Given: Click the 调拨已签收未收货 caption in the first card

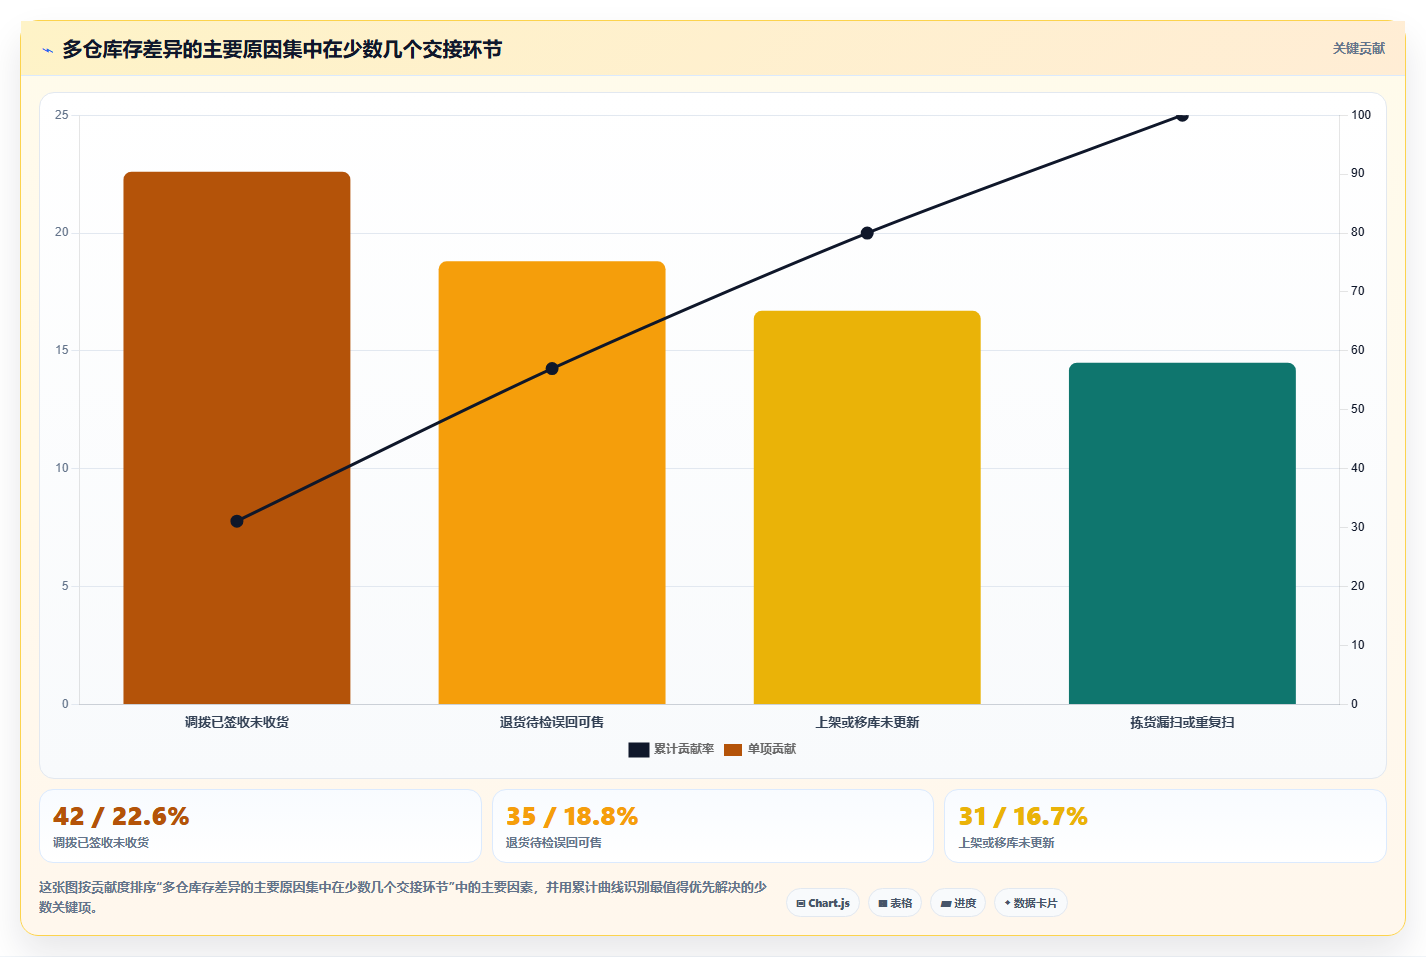Looking at the screenshot, I should click(x=101, y=843).
